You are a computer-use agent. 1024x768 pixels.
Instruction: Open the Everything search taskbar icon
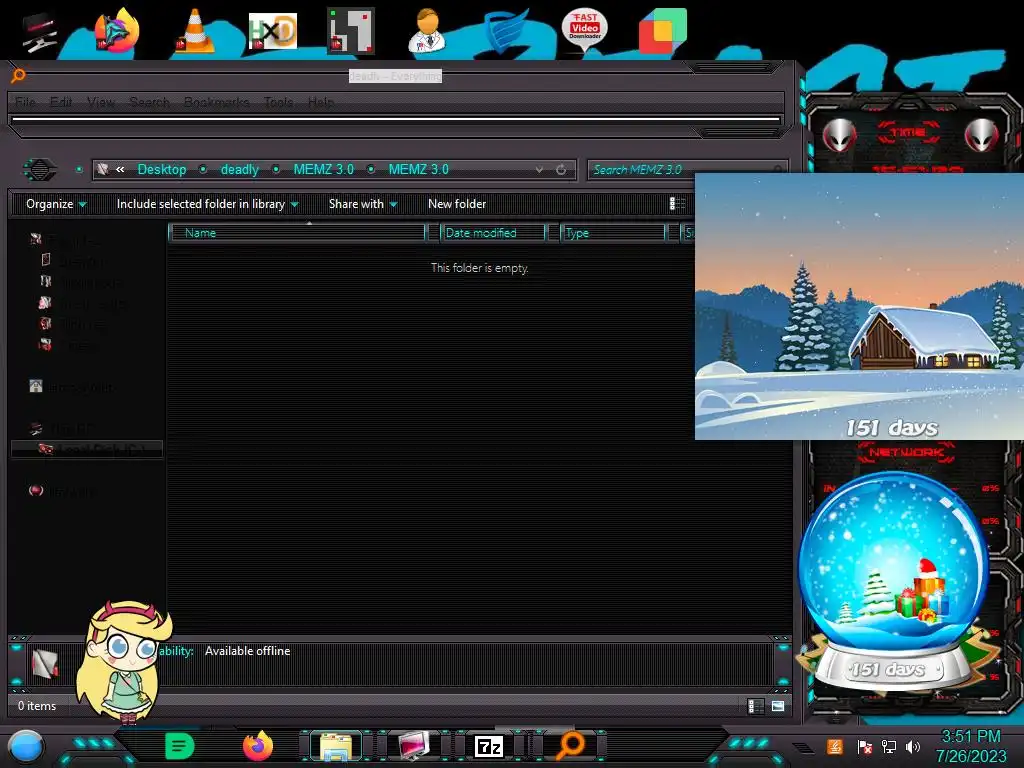tap(569, 745)
